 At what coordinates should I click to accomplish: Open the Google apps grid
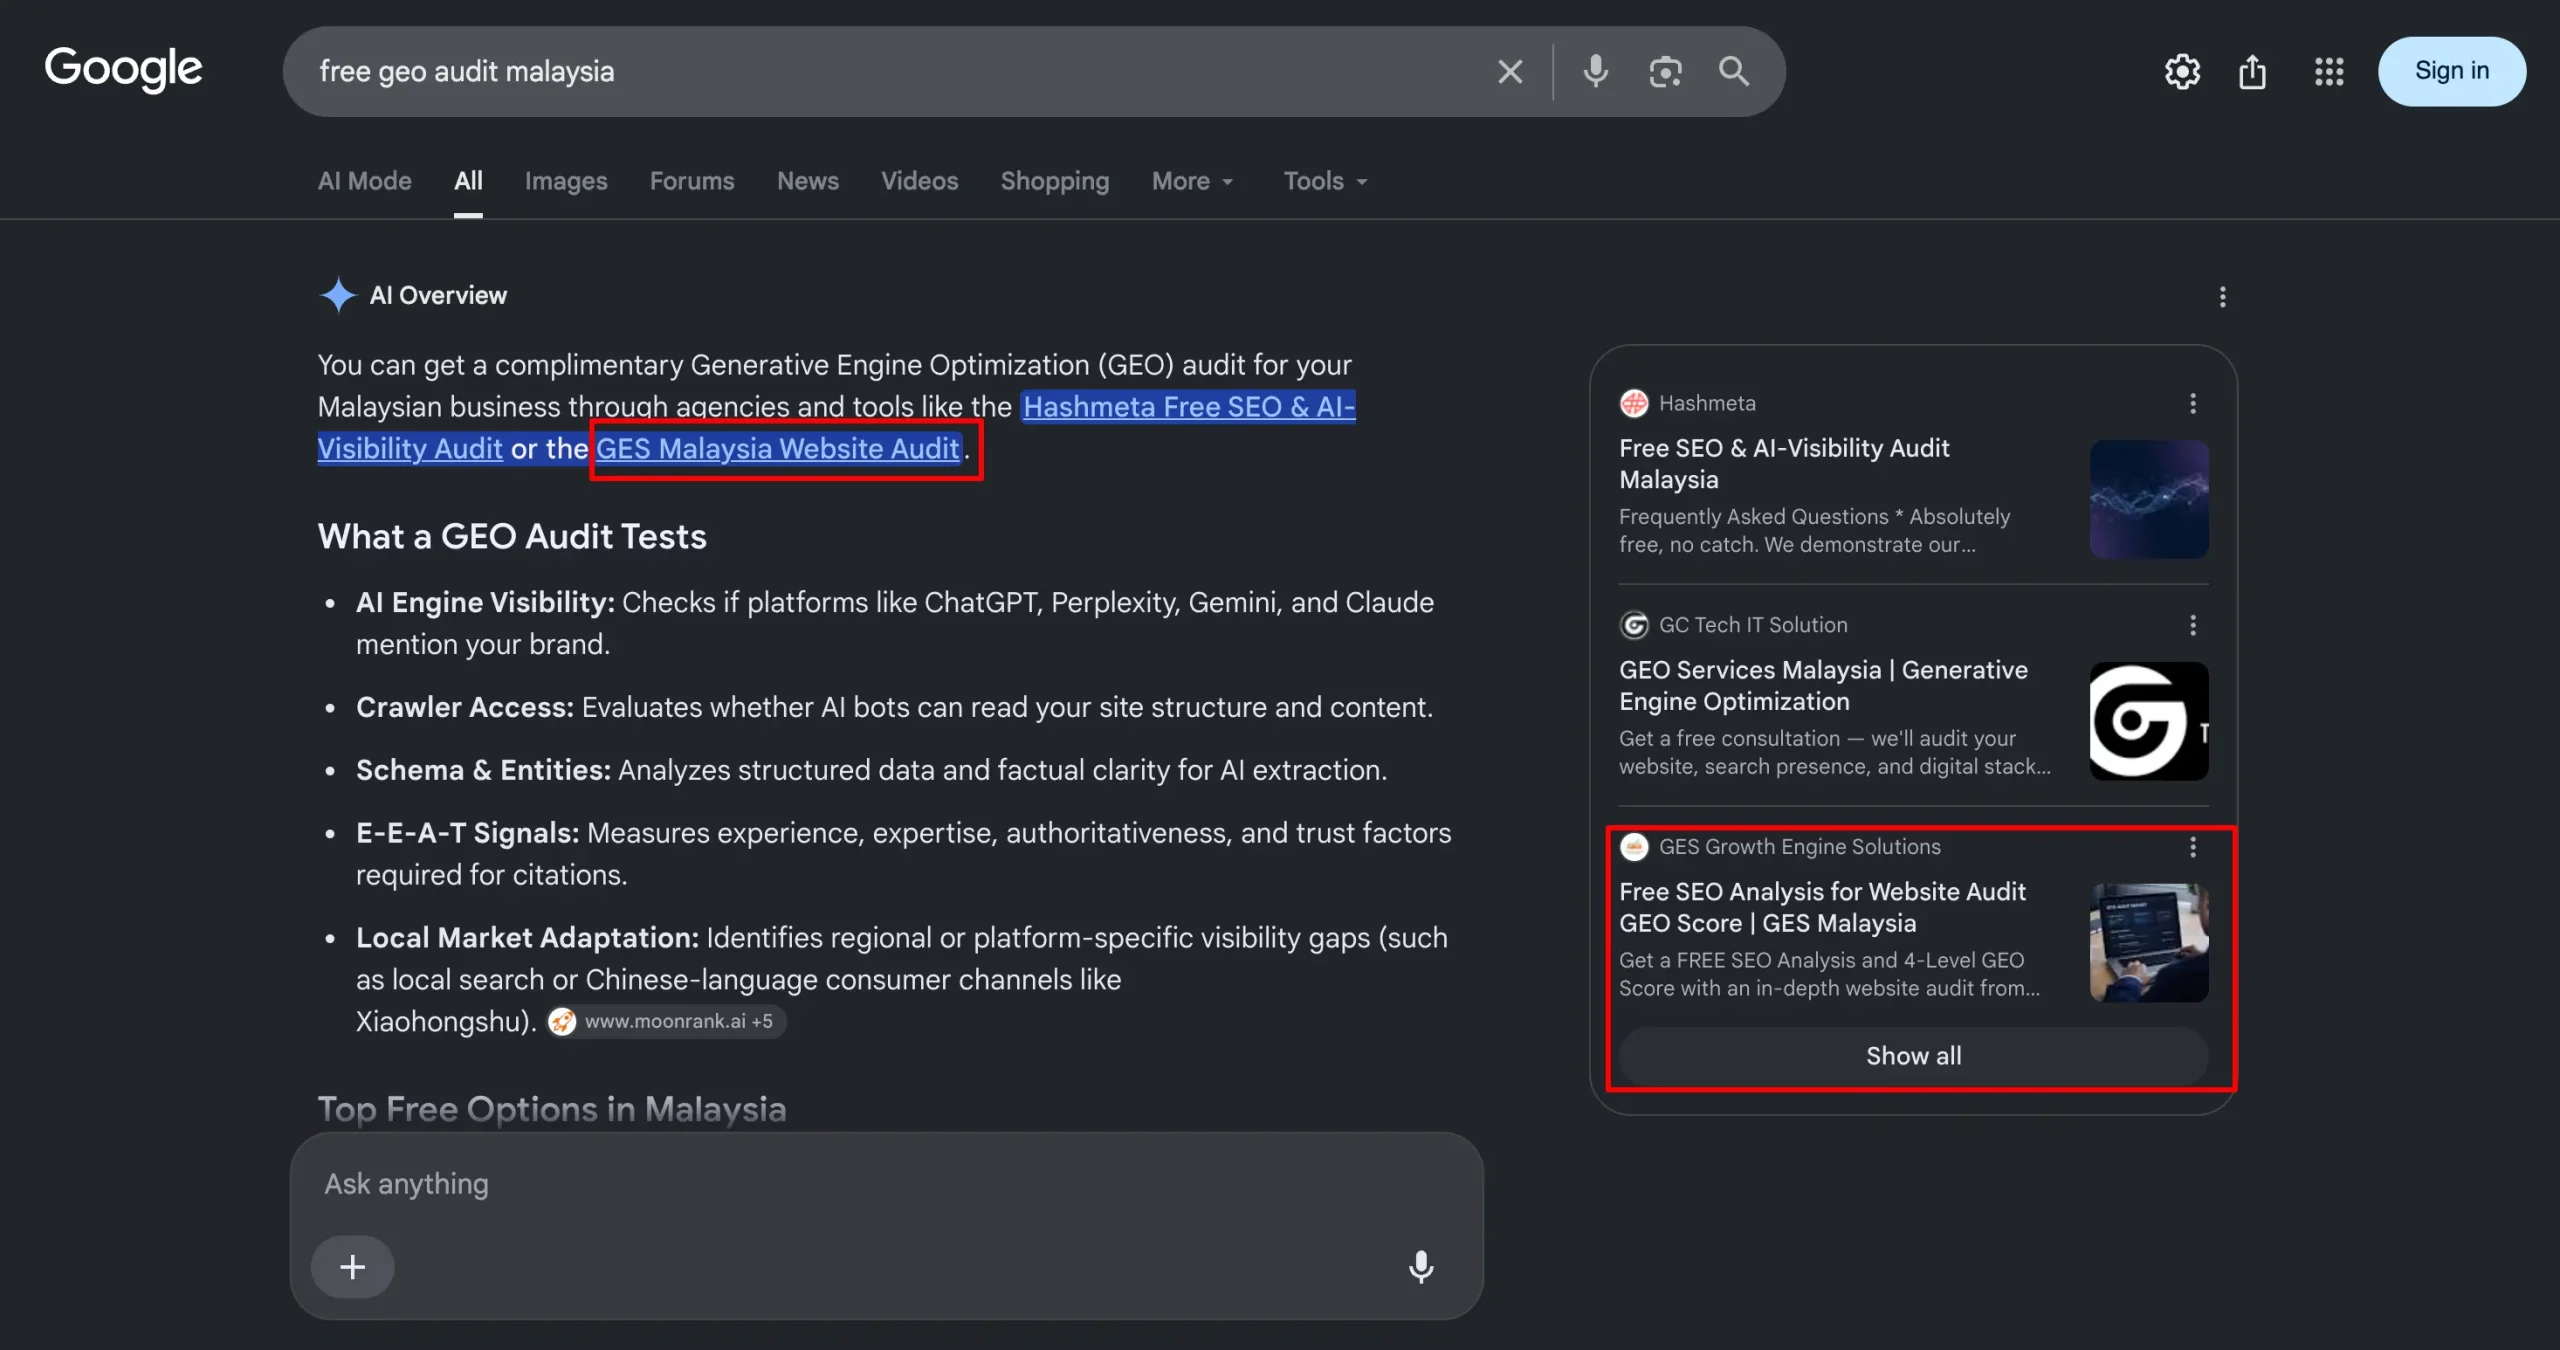pos(2329,71)
